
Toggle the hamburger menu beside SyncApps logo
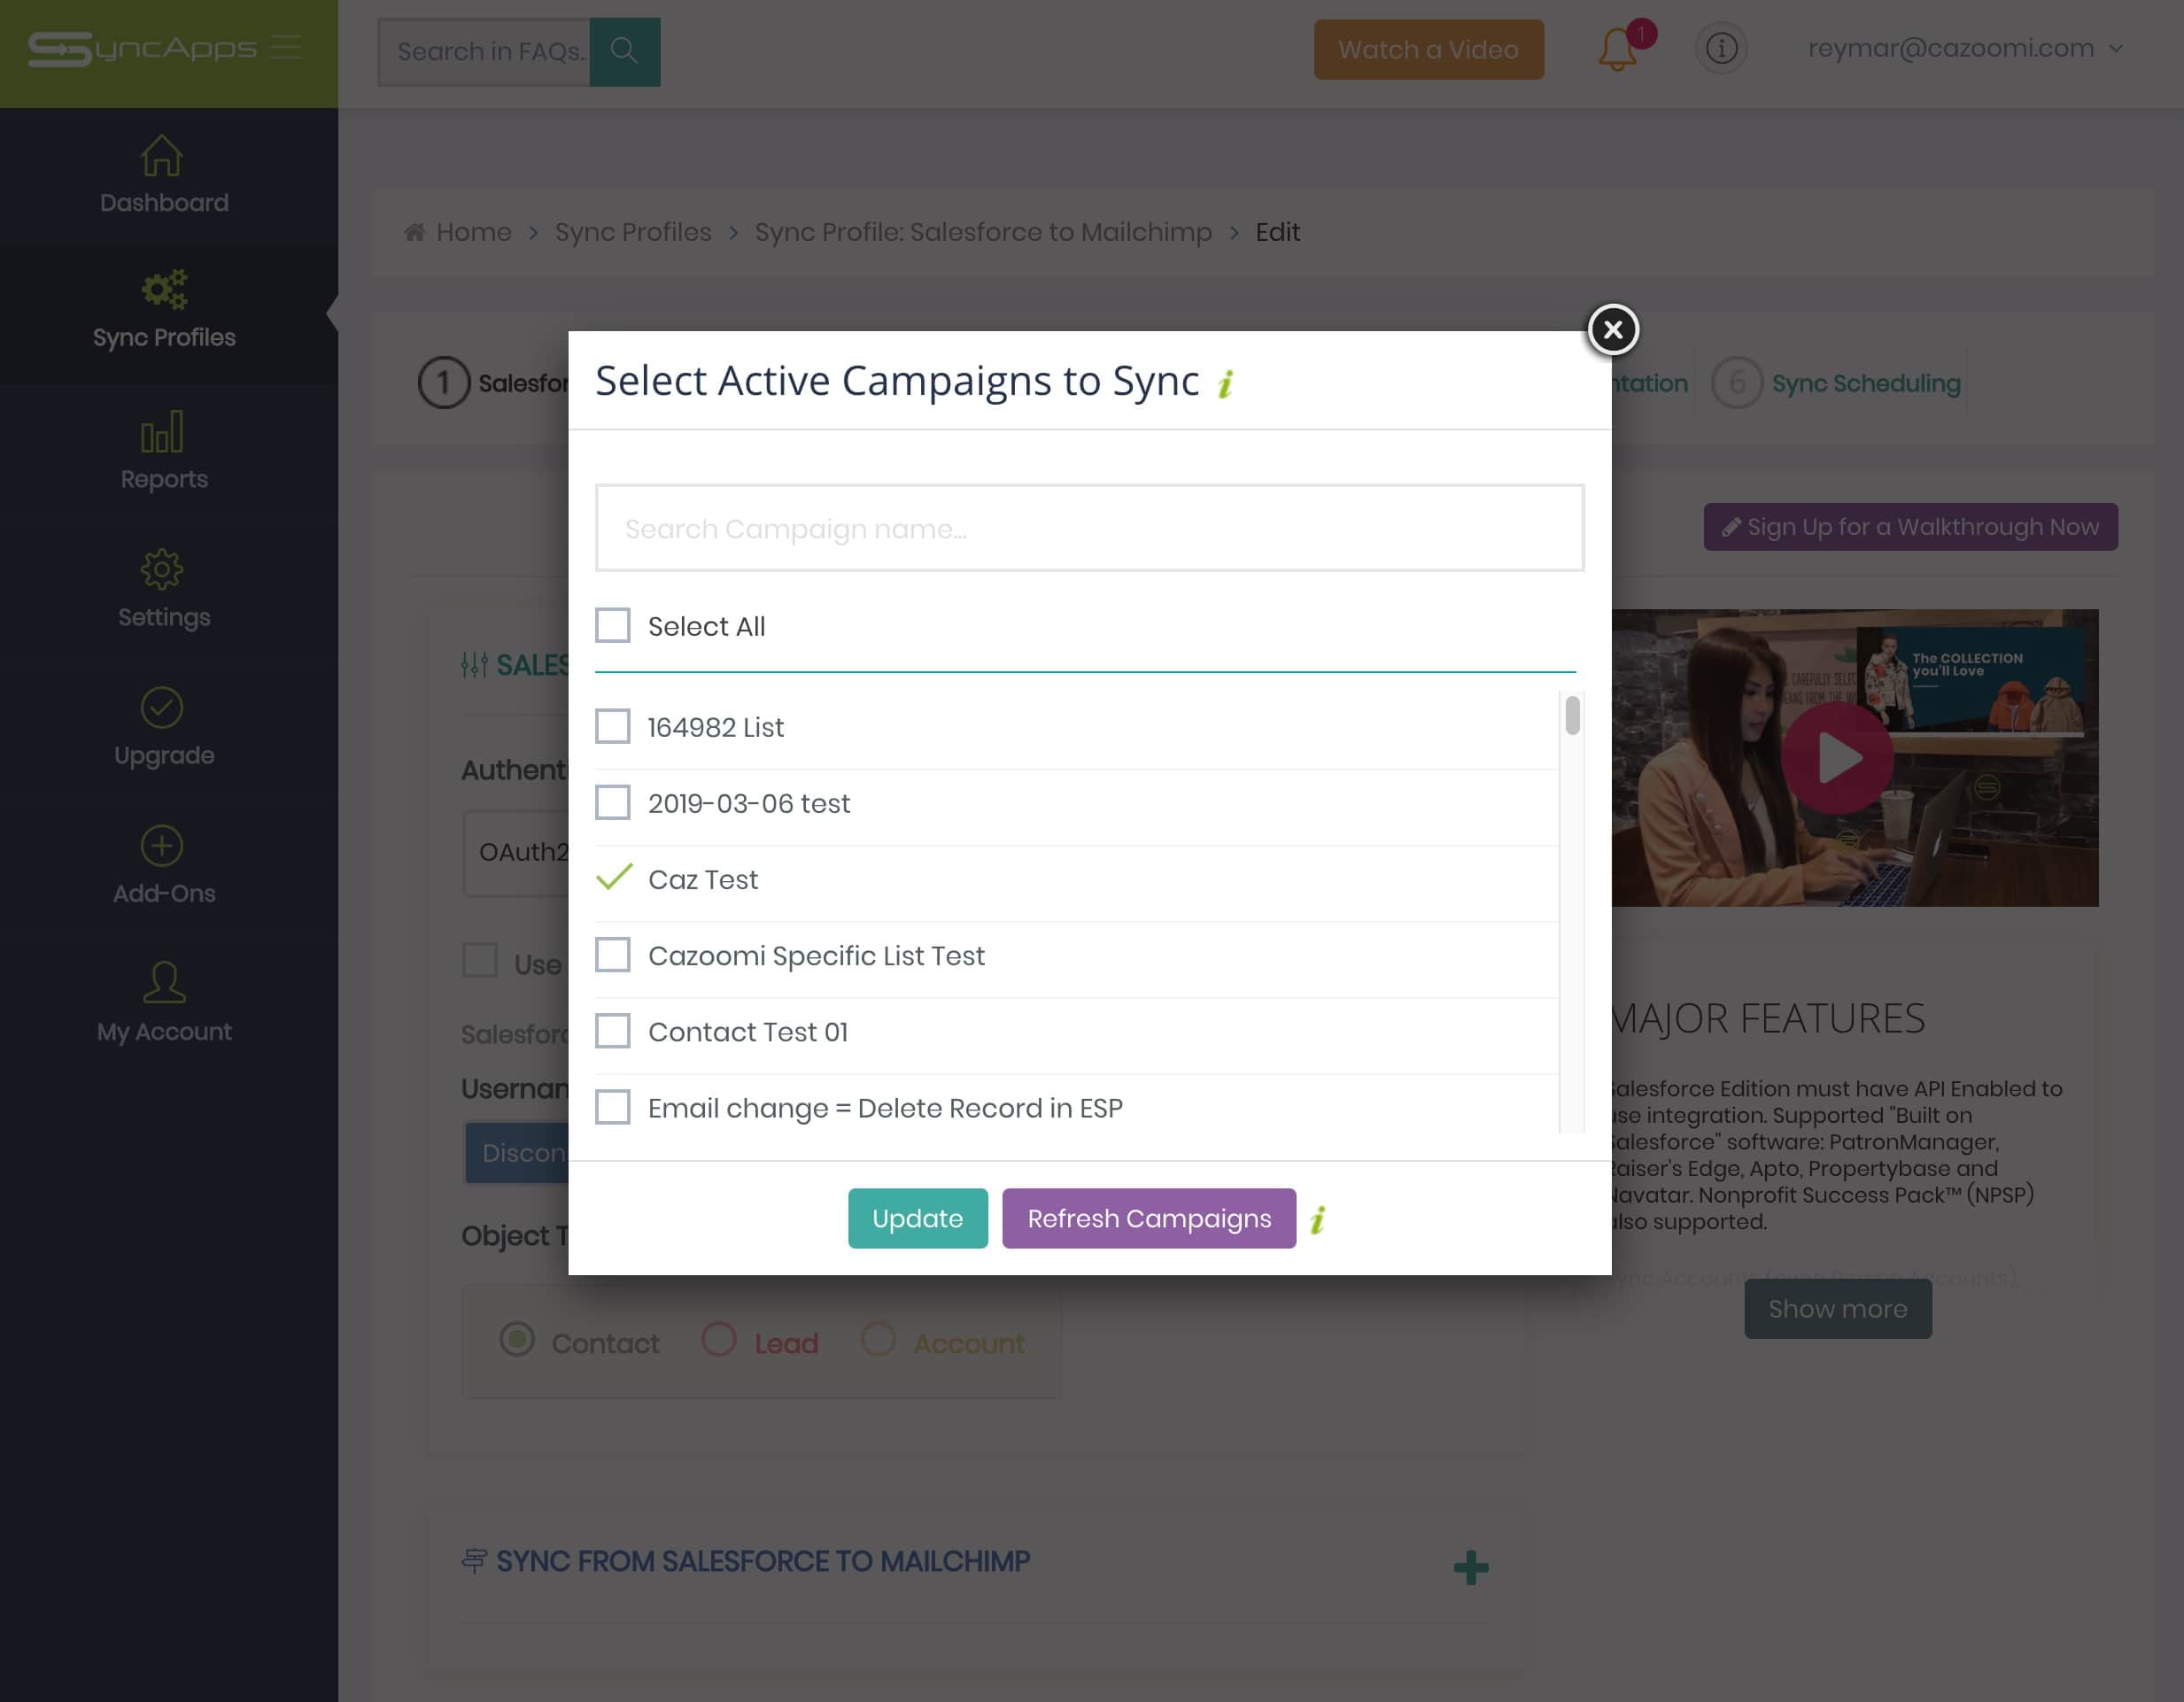tap(286, 47)
